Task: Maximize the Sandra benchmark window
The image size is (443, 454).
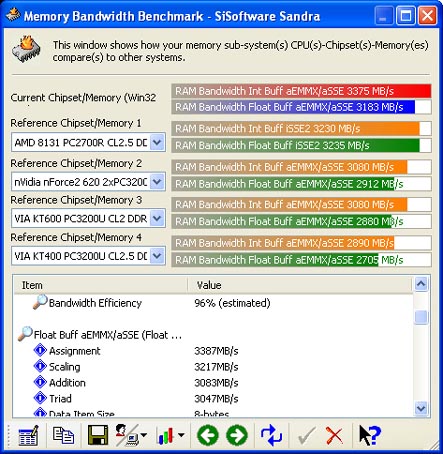Action: tap(406, 15)
